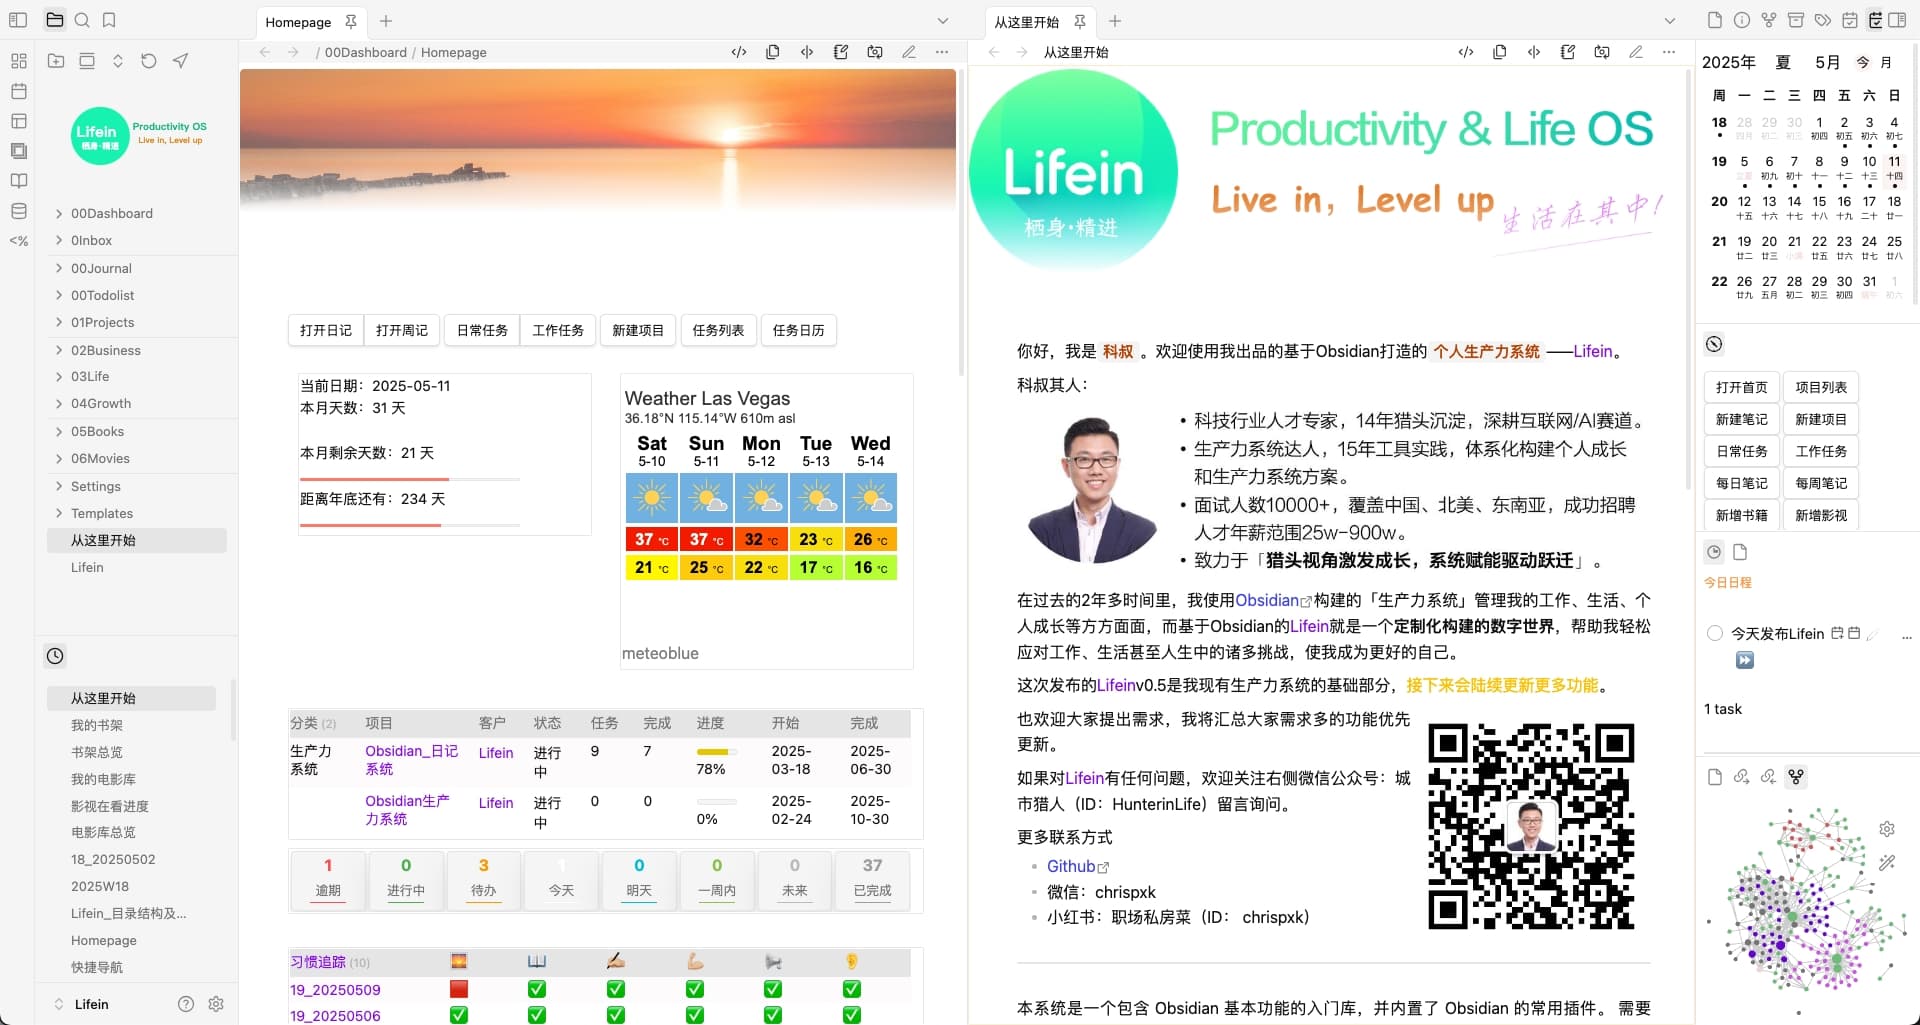Screen dimensions: 1920x1025
Task: Click progress bar under 距离年底还有
Action: (410, 525)
